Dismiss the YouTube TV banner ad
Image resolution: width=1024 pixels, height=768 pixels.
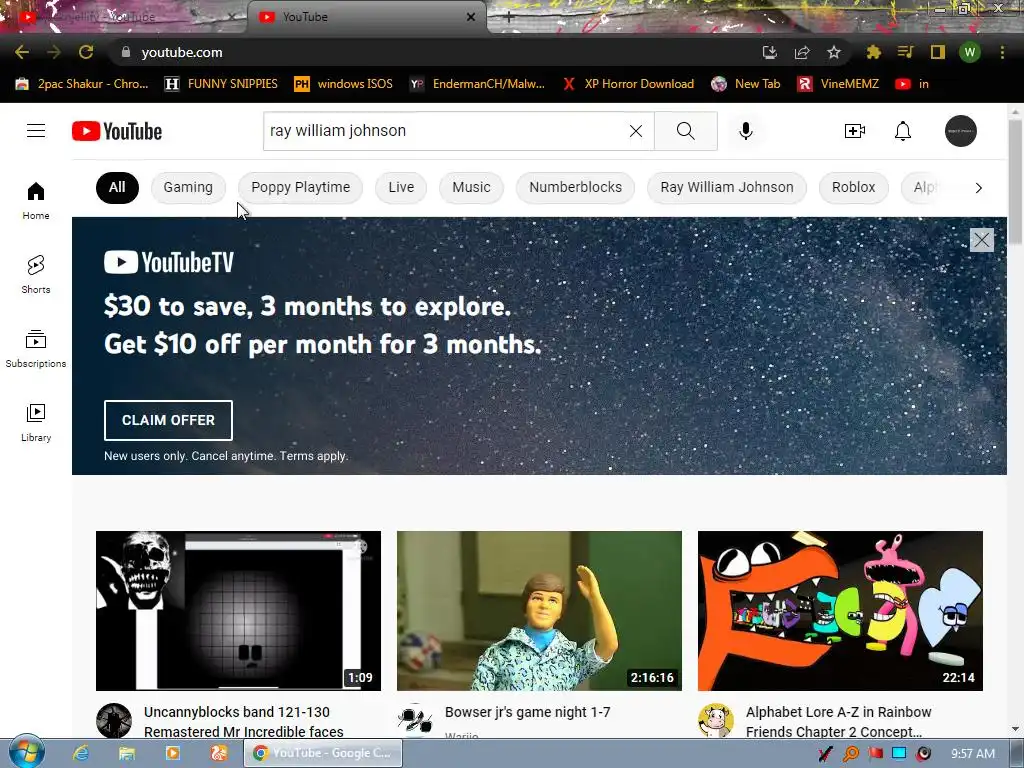point(982,240)
